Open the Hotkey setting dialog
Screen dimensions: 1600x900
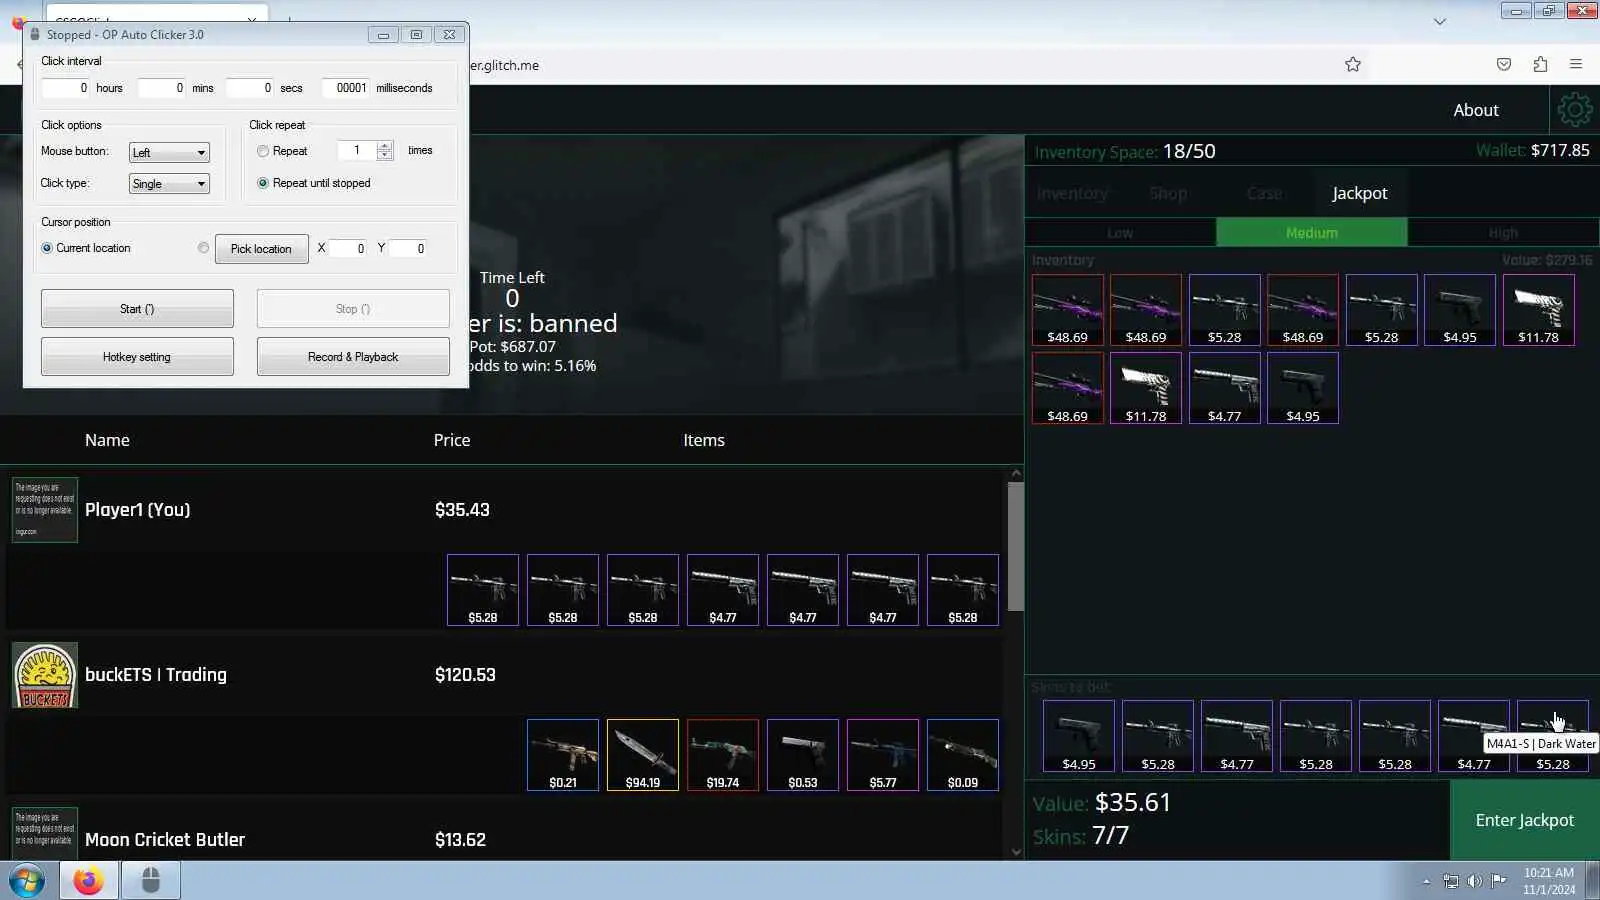(x=137, y=357)
